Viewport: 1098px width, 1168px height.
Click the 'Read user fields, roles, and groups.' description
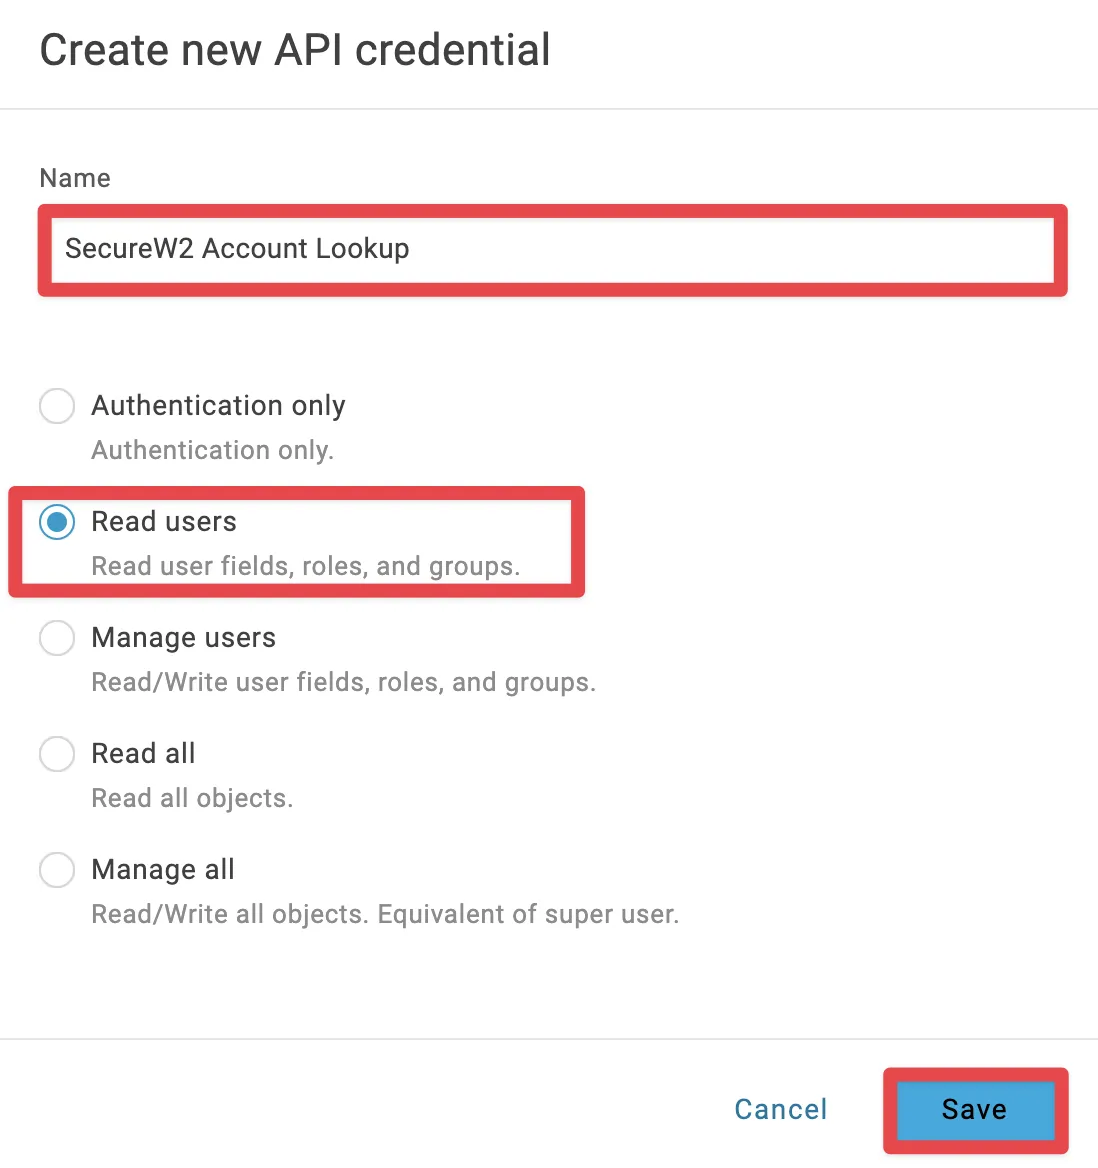tap(305, 566)
